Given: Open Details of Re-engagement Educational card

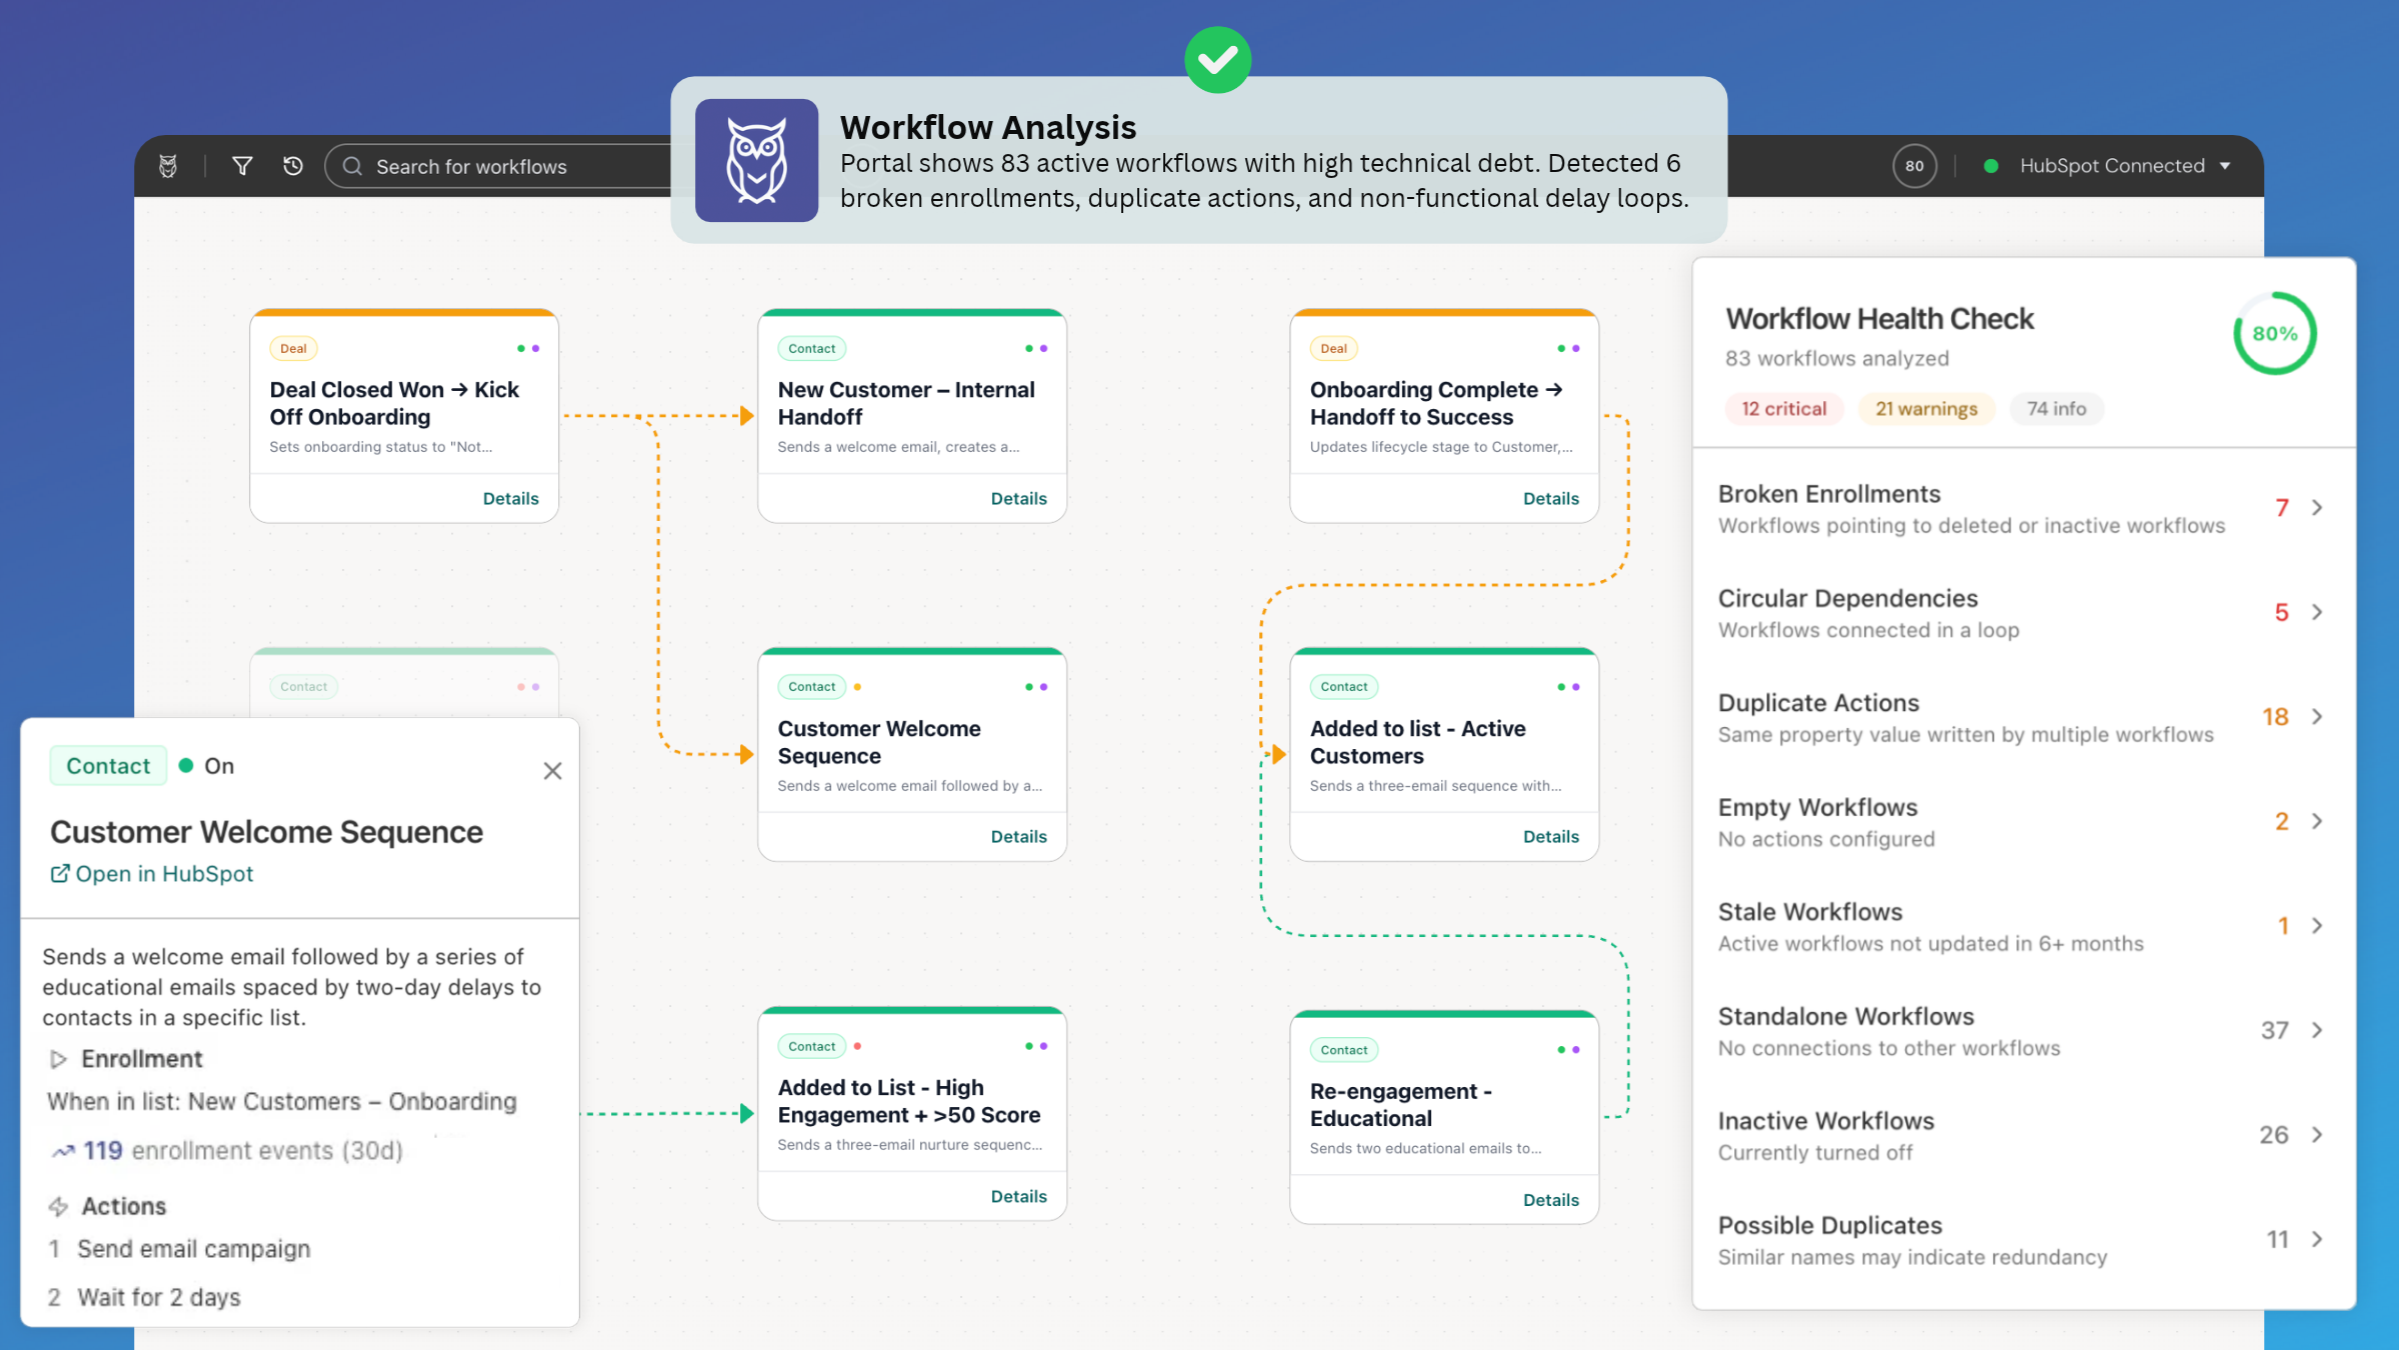Looking at the screenshot, I should tap(1550, 1200).
